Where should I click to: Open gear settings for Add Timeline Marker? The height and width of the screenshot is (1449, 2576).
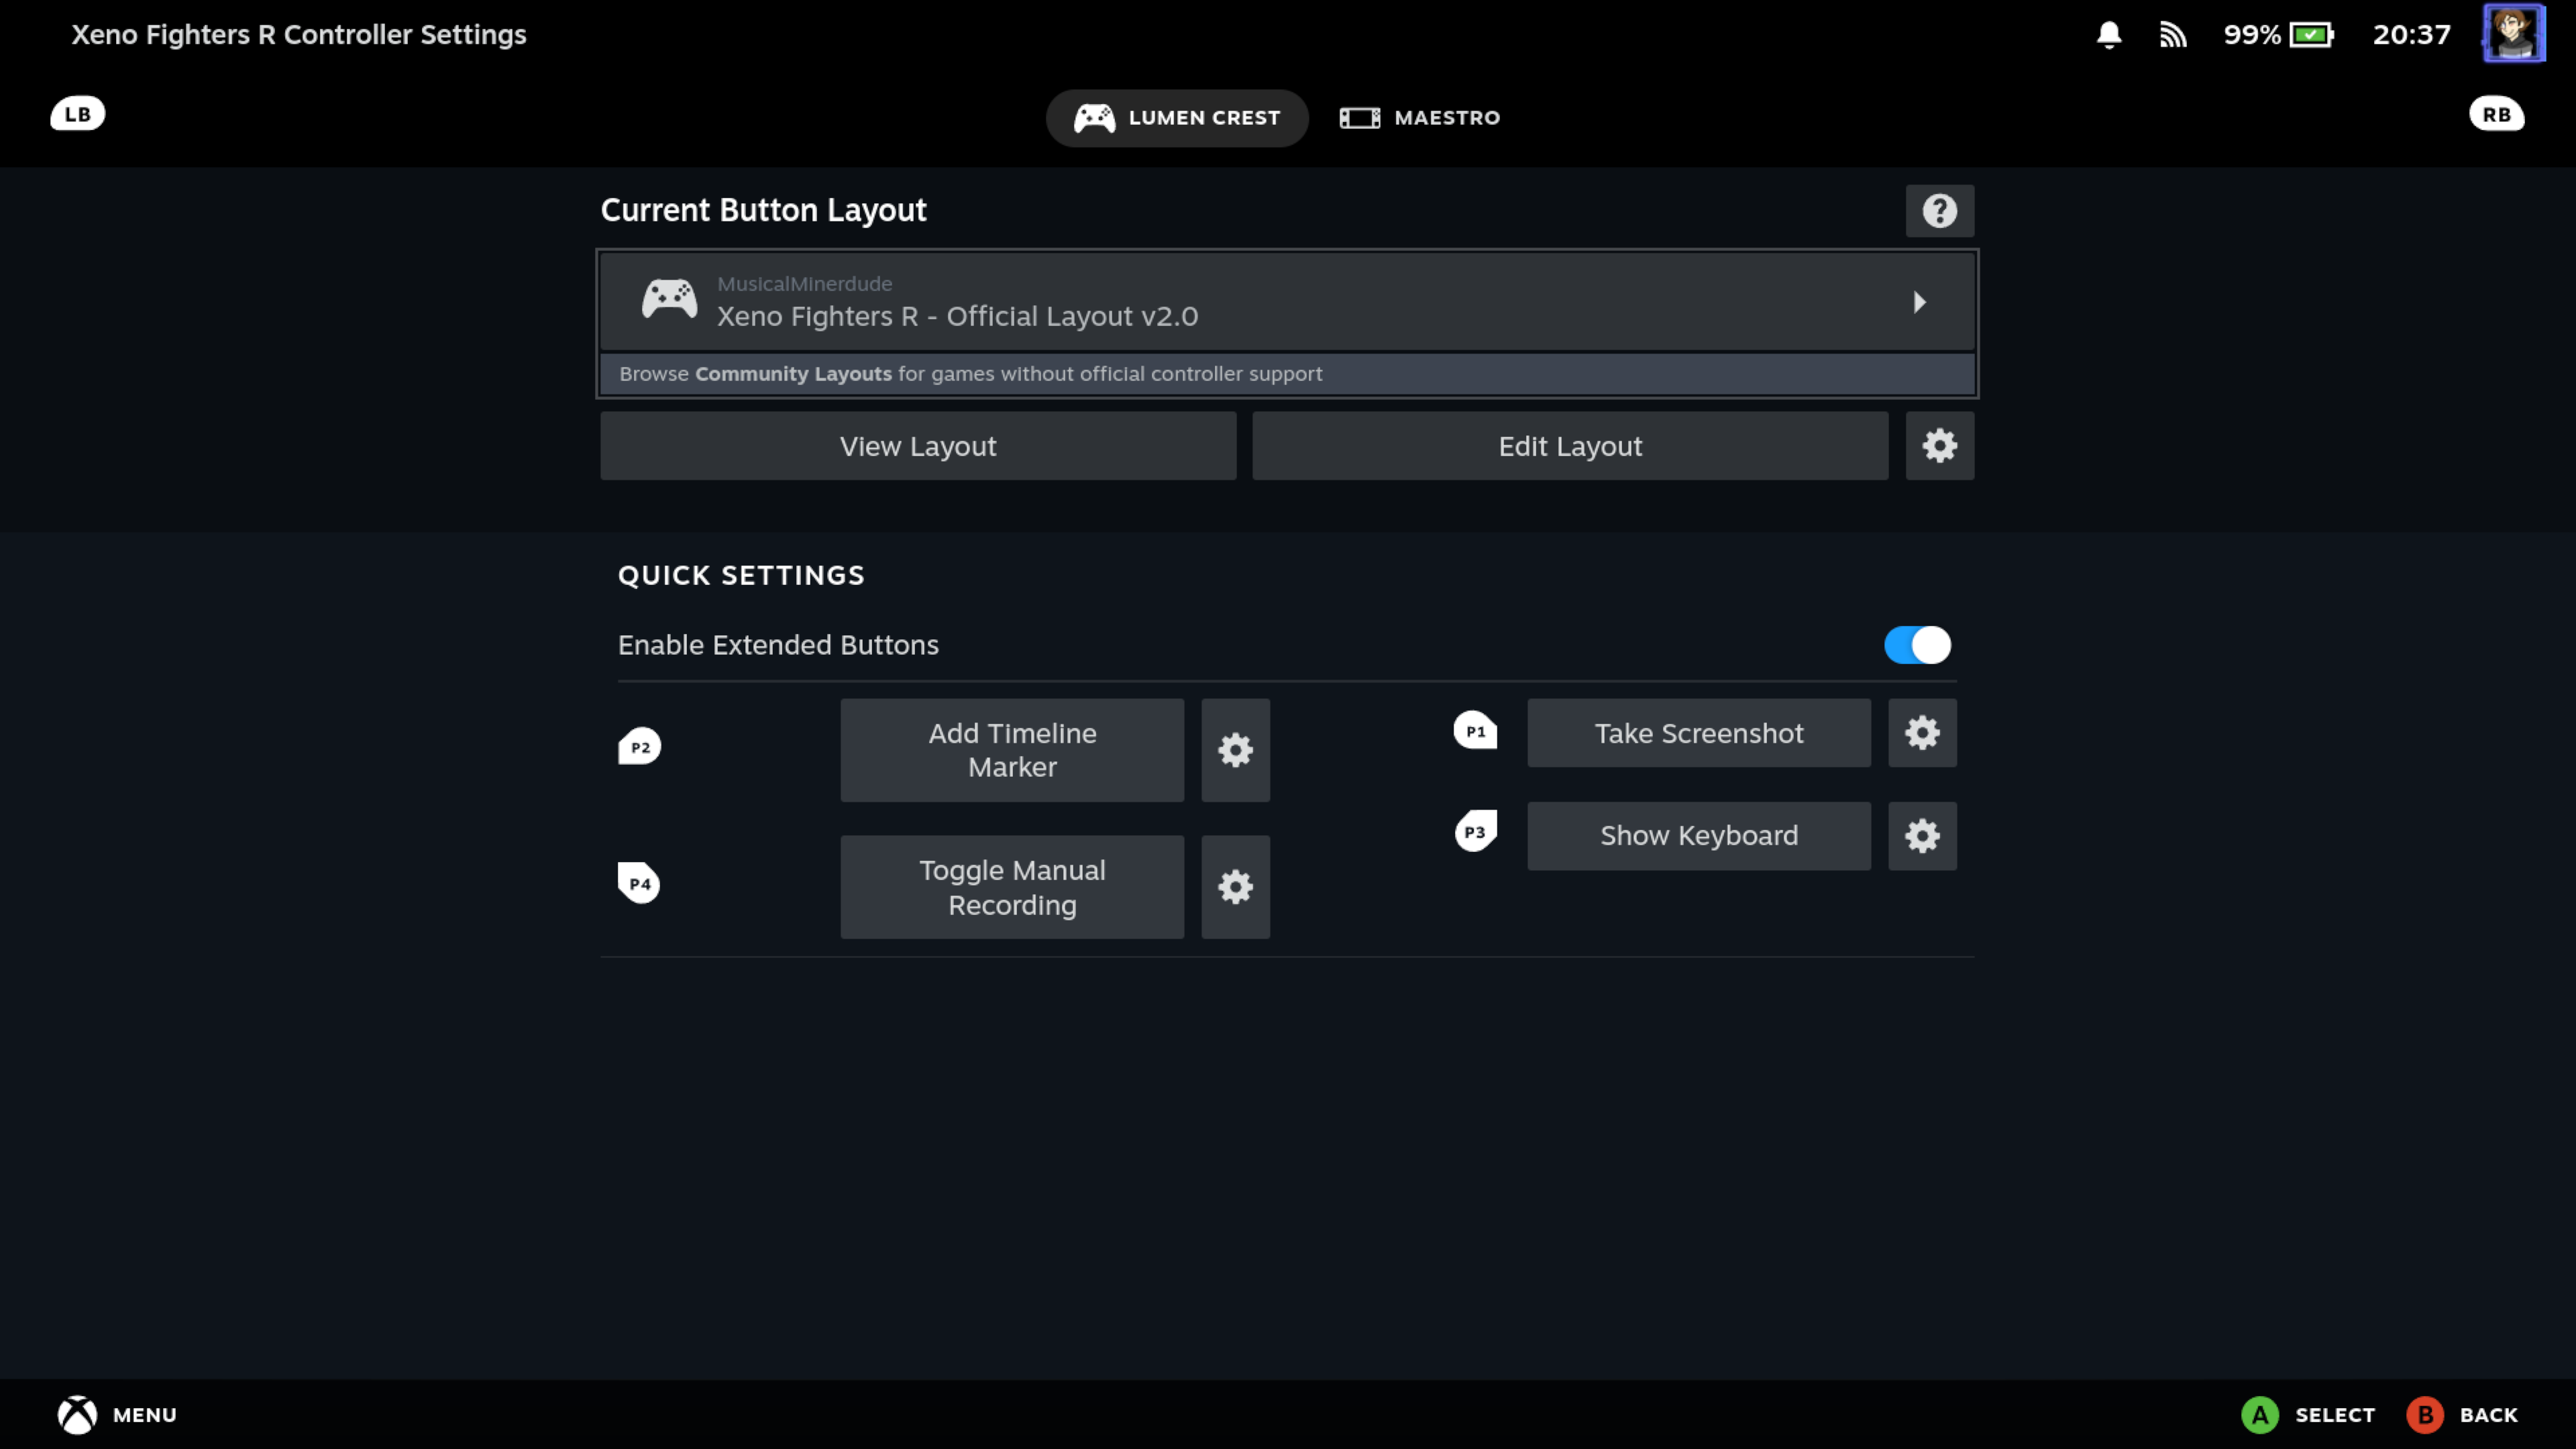1235,750
